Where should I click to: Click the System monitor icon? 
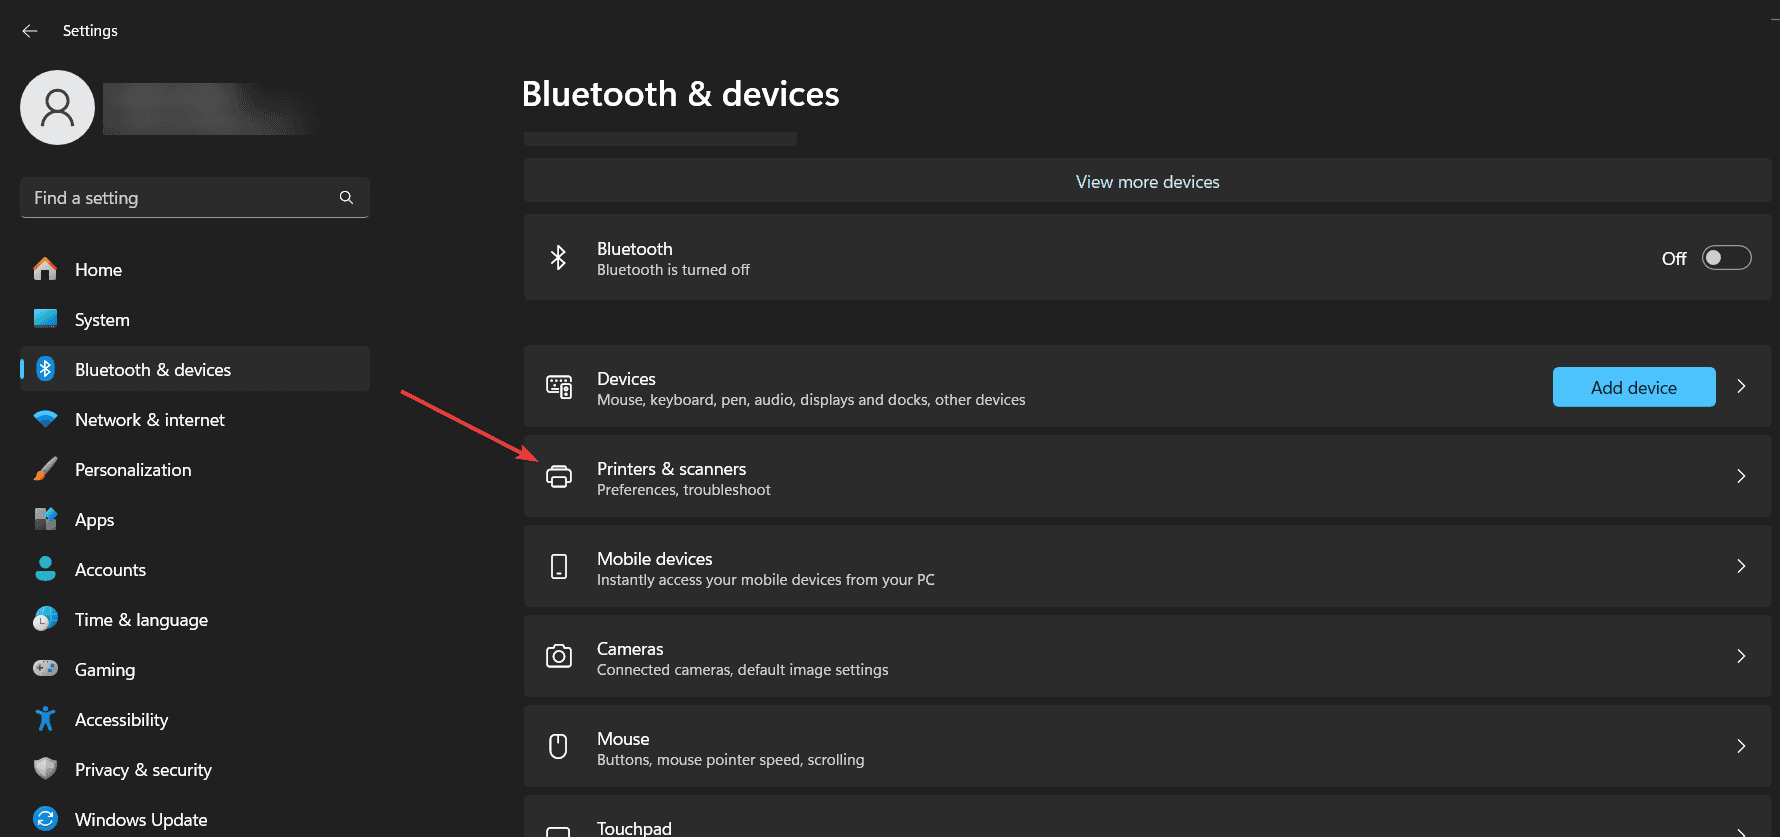pyautogui.click(x=45, y=319)
